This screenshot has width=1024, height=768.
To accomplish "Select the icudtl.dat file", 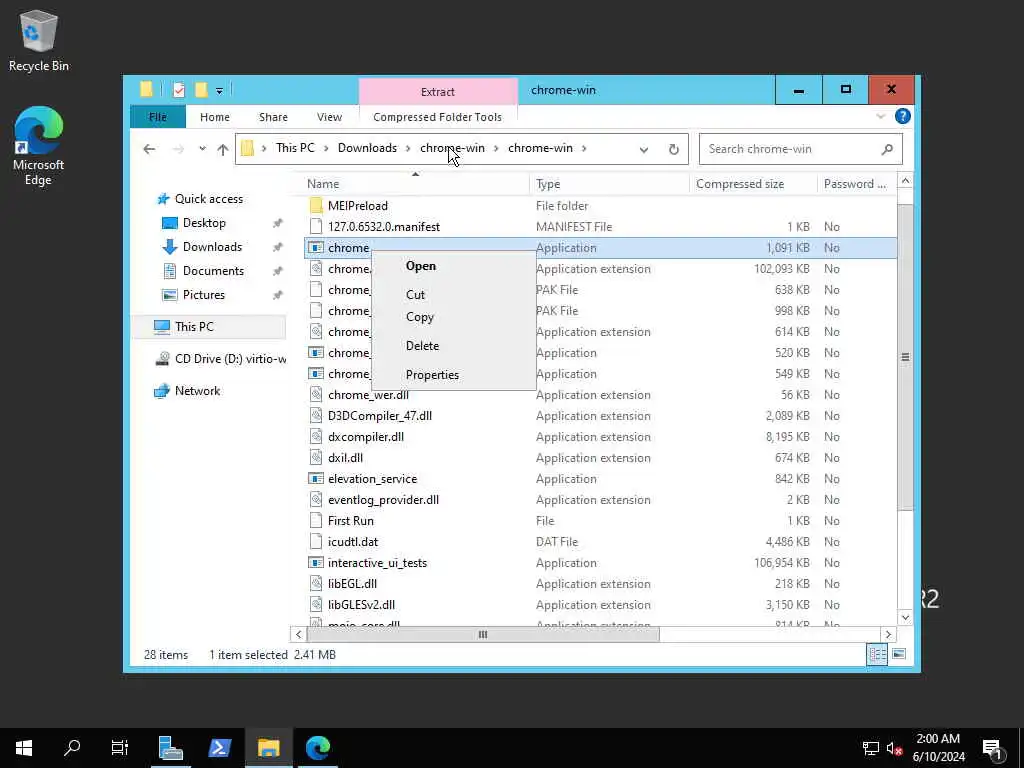I will (353, 541).
